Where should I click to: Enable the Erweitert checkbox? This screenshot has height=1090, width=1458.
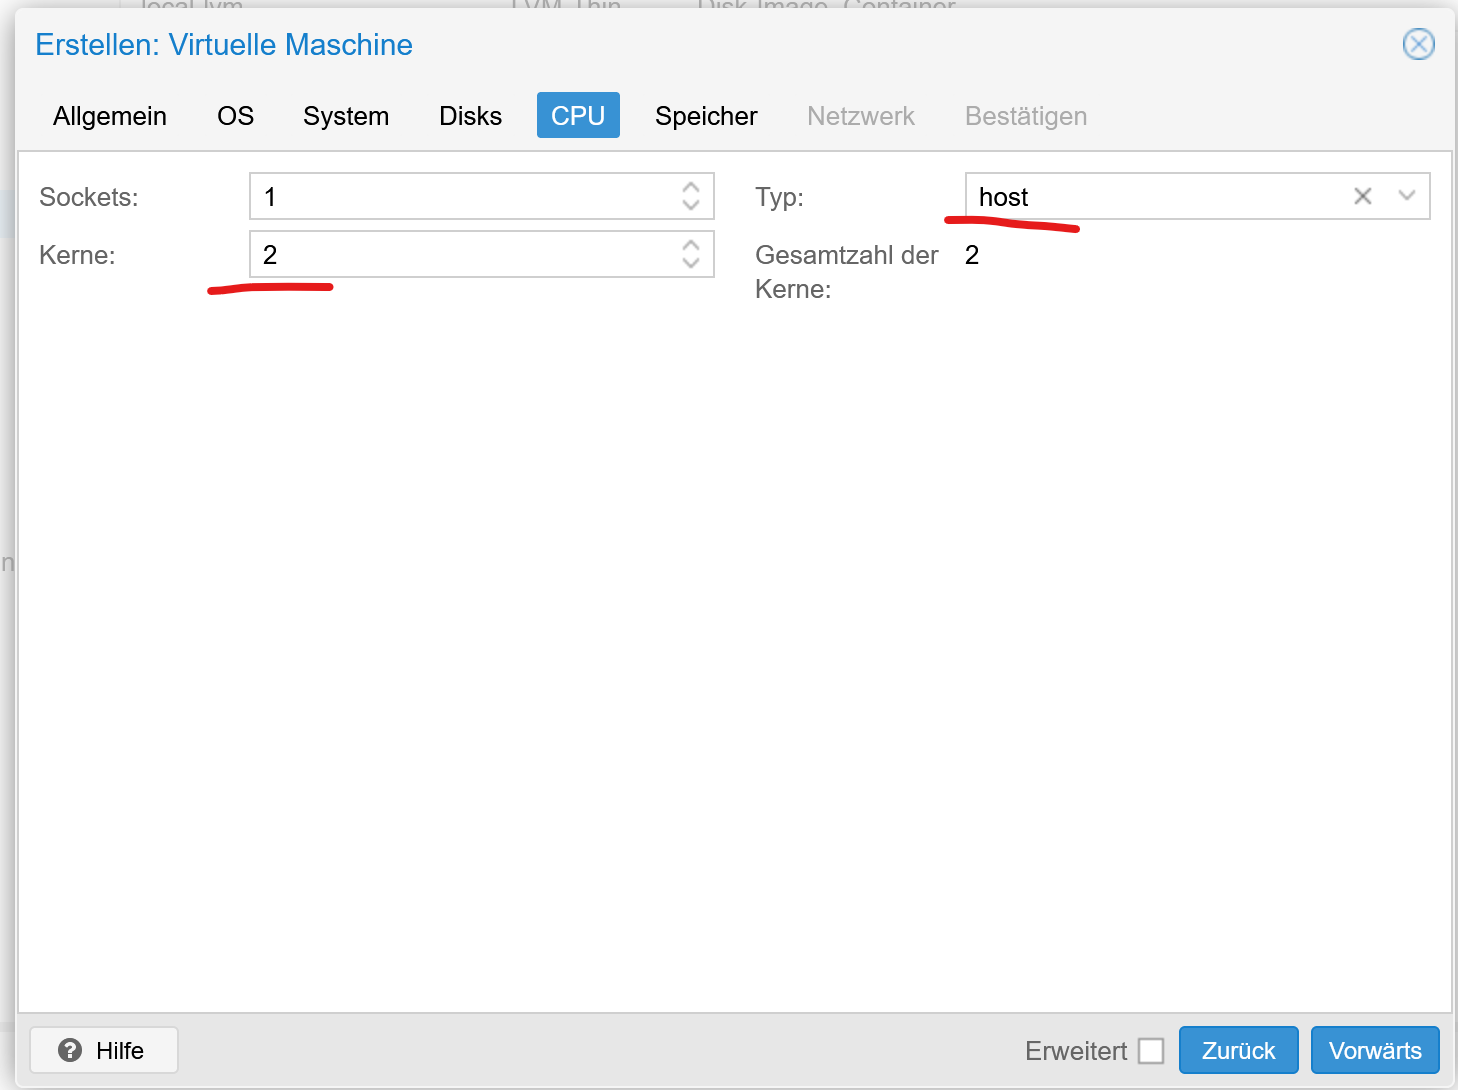pyautogui.click(x=1151, y=1051)
